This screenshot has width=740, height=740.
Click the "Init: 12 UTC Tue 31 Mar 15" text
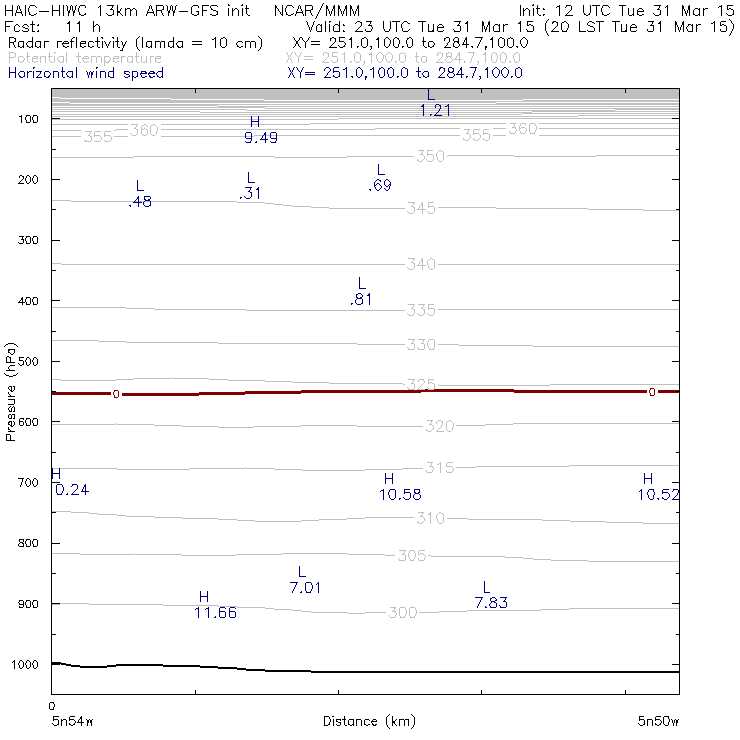[626, 10]
